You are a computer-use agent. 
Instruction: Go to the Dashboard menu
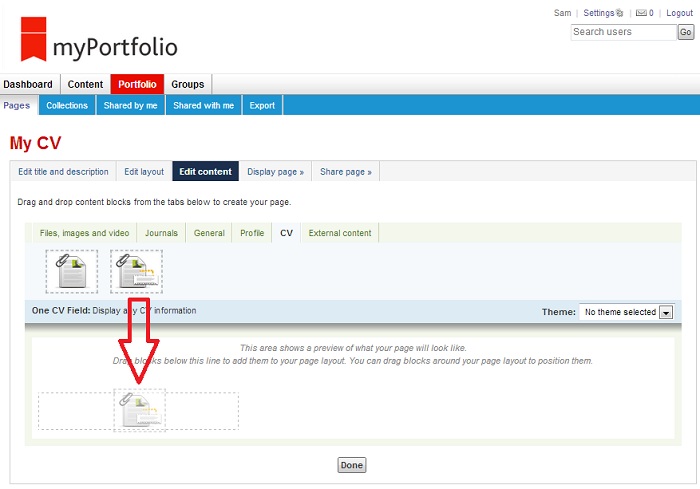[28, 84]
